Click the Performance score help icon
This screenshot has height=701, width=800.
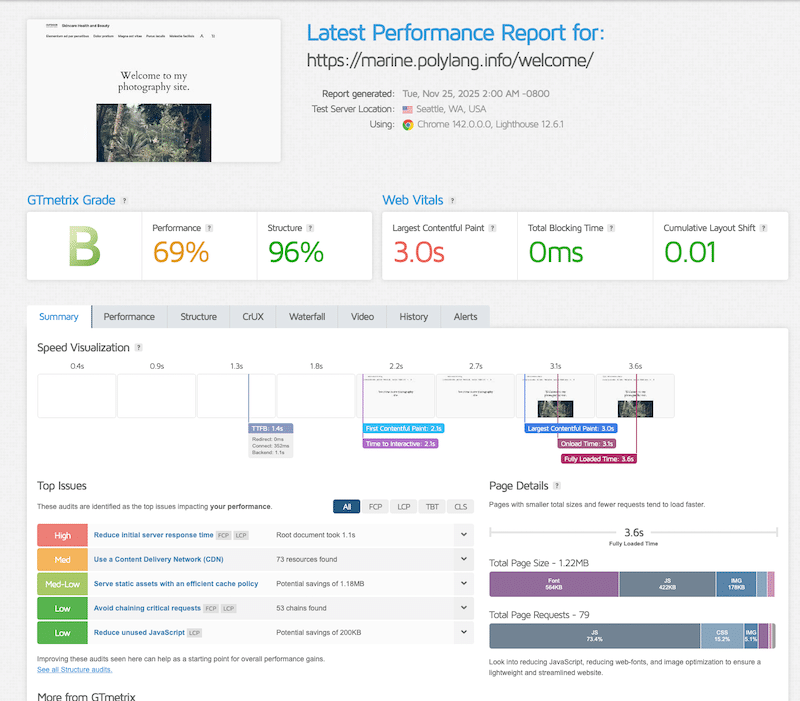[x=208, y=228]
